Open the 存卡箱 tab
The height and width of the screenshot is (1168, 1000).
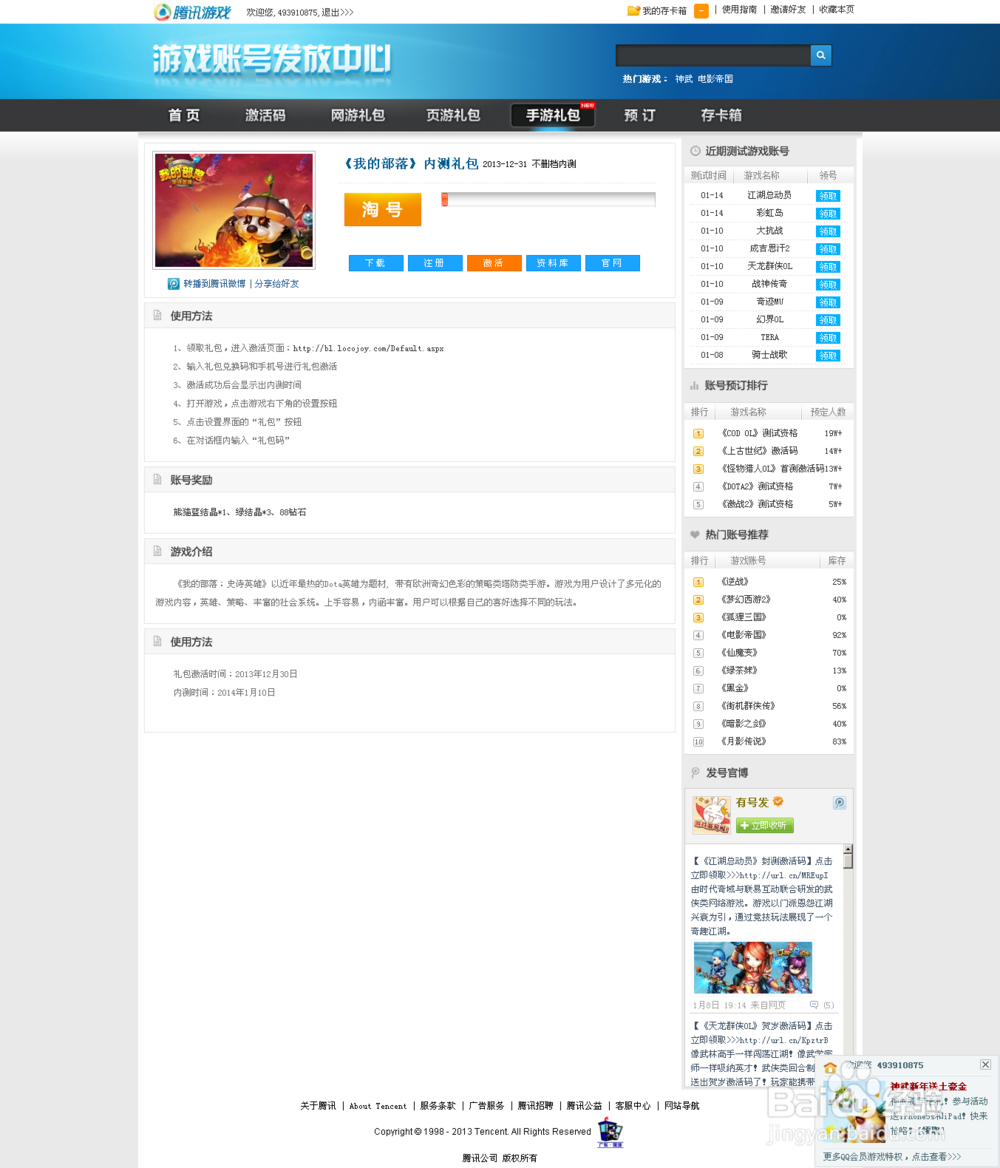click(721, 115)
